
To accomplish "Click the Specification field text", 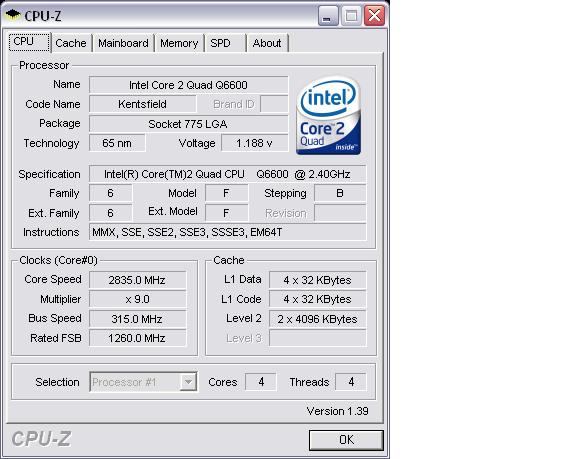I will pos(227,174).
